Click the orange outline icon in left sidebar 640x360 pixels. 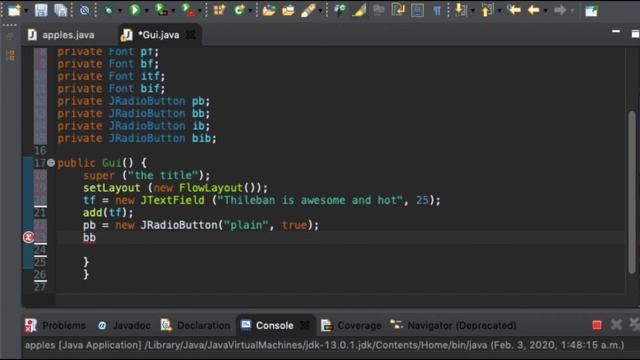11,56
